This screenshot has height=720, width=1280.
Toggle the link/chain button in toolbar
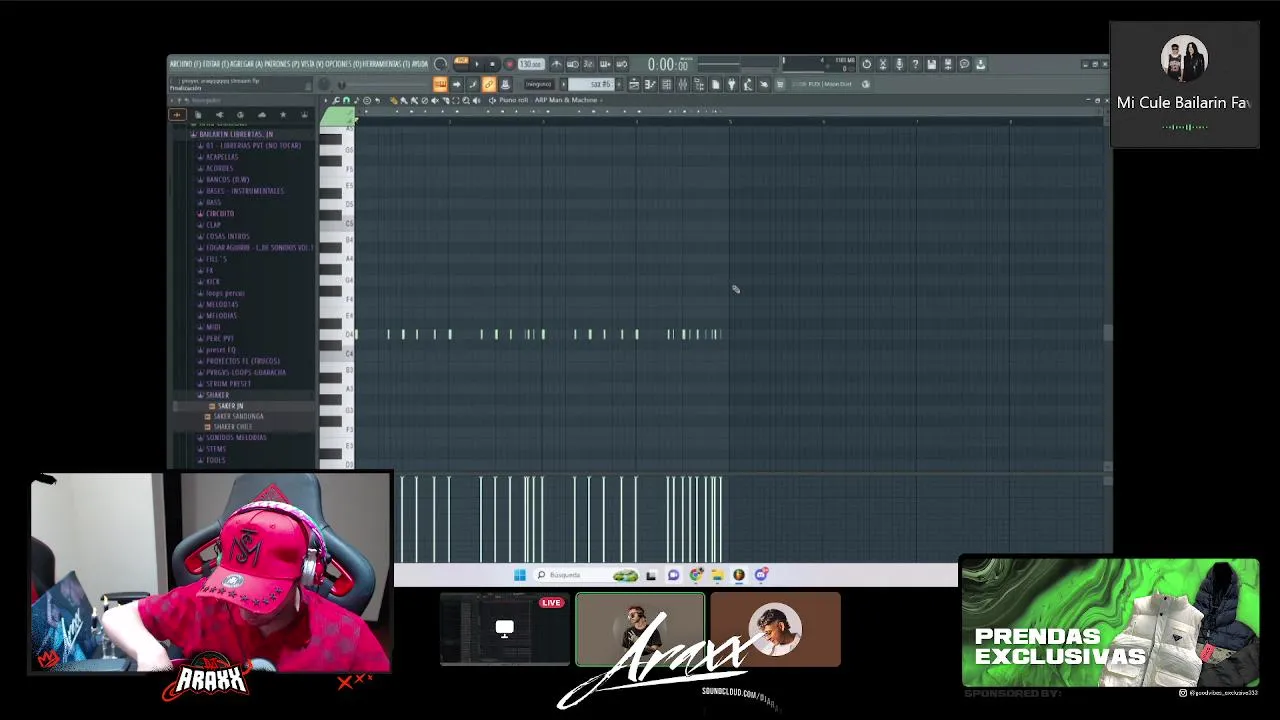click(488, 84)
